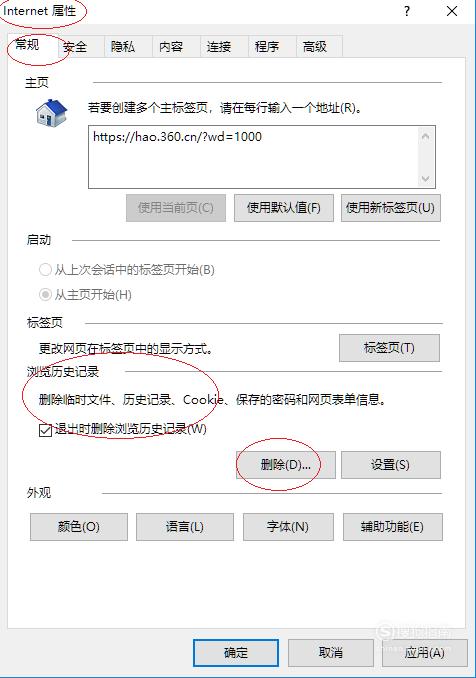The width and height of the screenshot is (476, 678).
Task: Select 从上次会话中的标签页开始 radio button
Action: (45, 270)
